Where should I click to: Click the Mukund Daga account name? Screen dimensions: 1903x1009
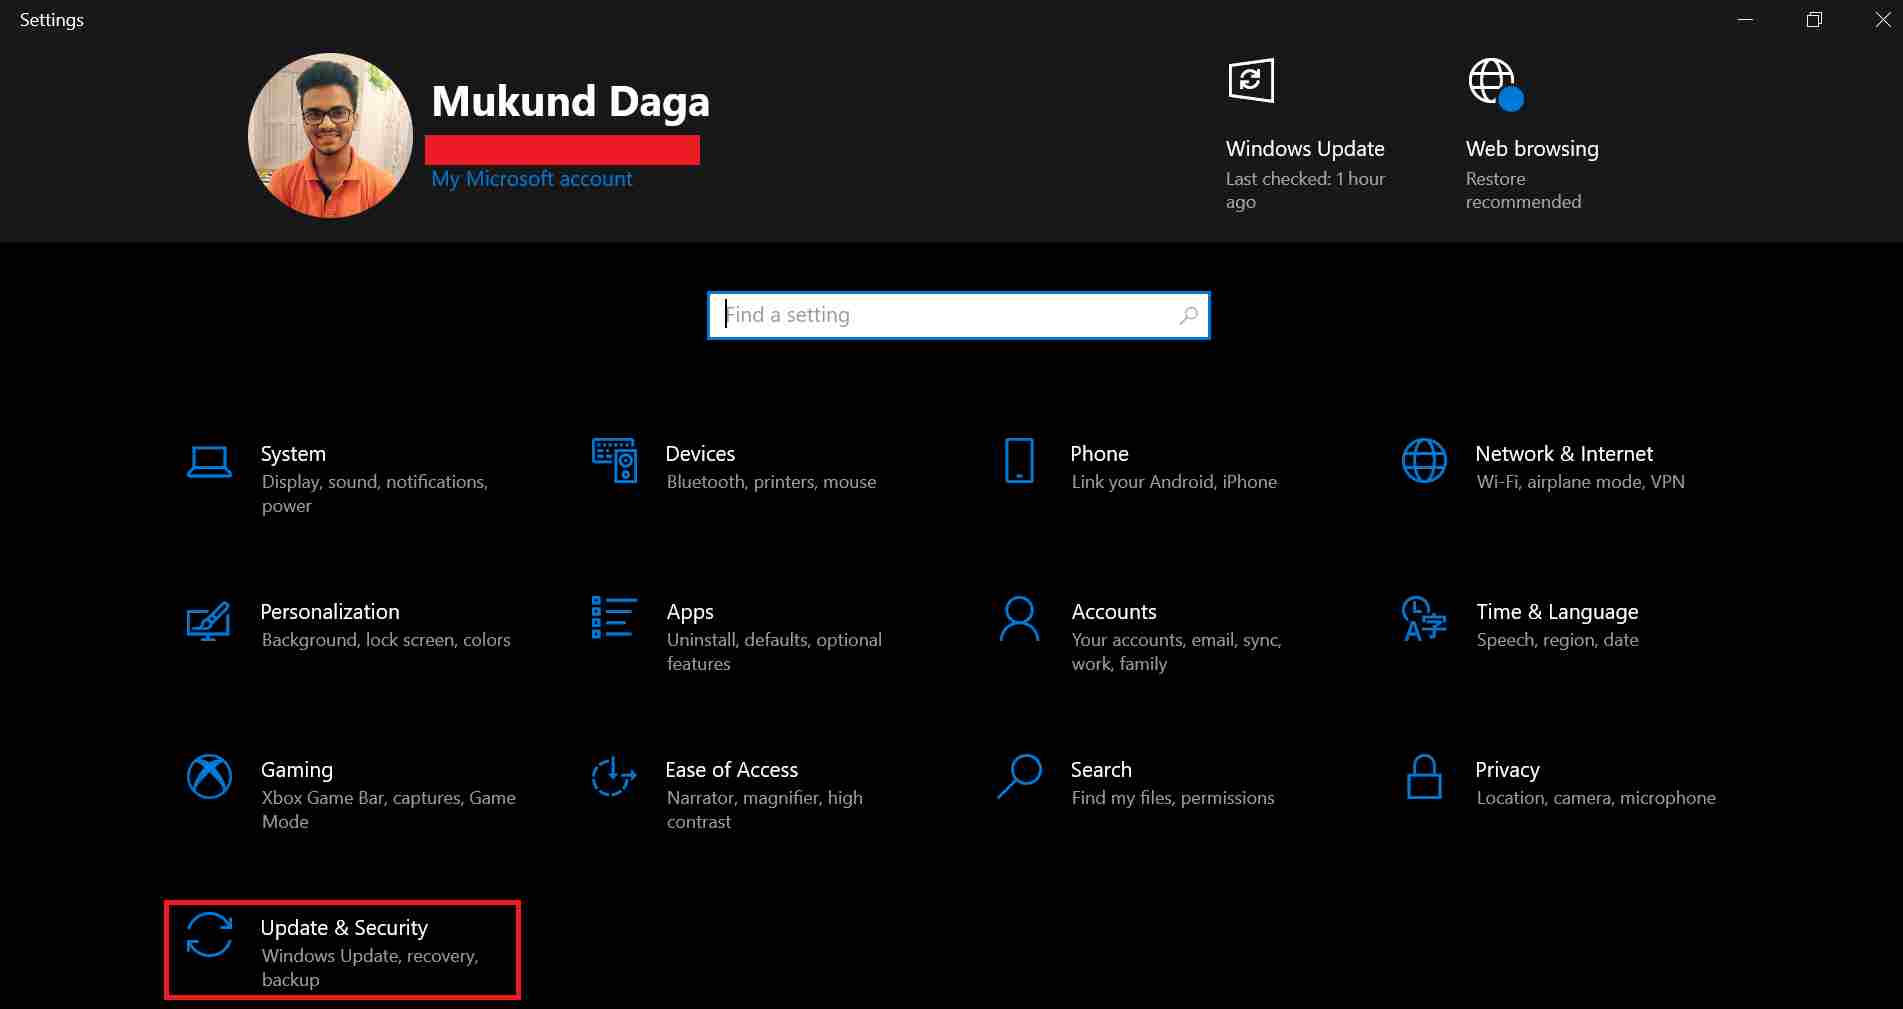pyautogui.click(x=570, y=102)
